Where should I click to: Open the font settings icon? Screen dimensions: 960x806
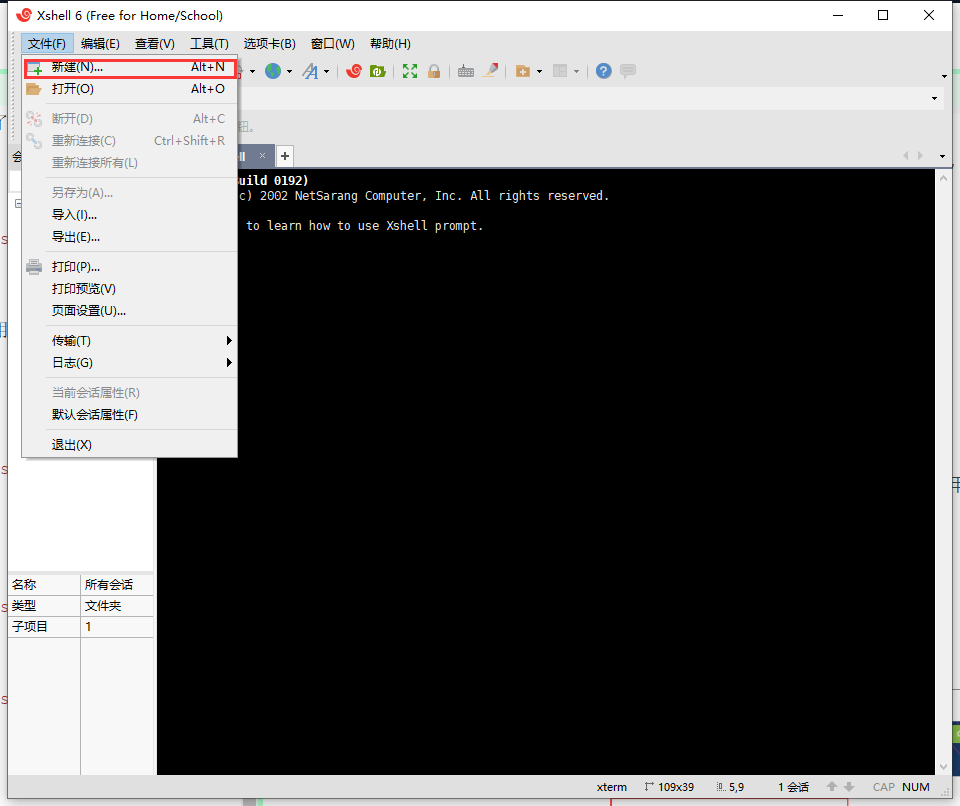pyautogui.click(x=310, y=71)
